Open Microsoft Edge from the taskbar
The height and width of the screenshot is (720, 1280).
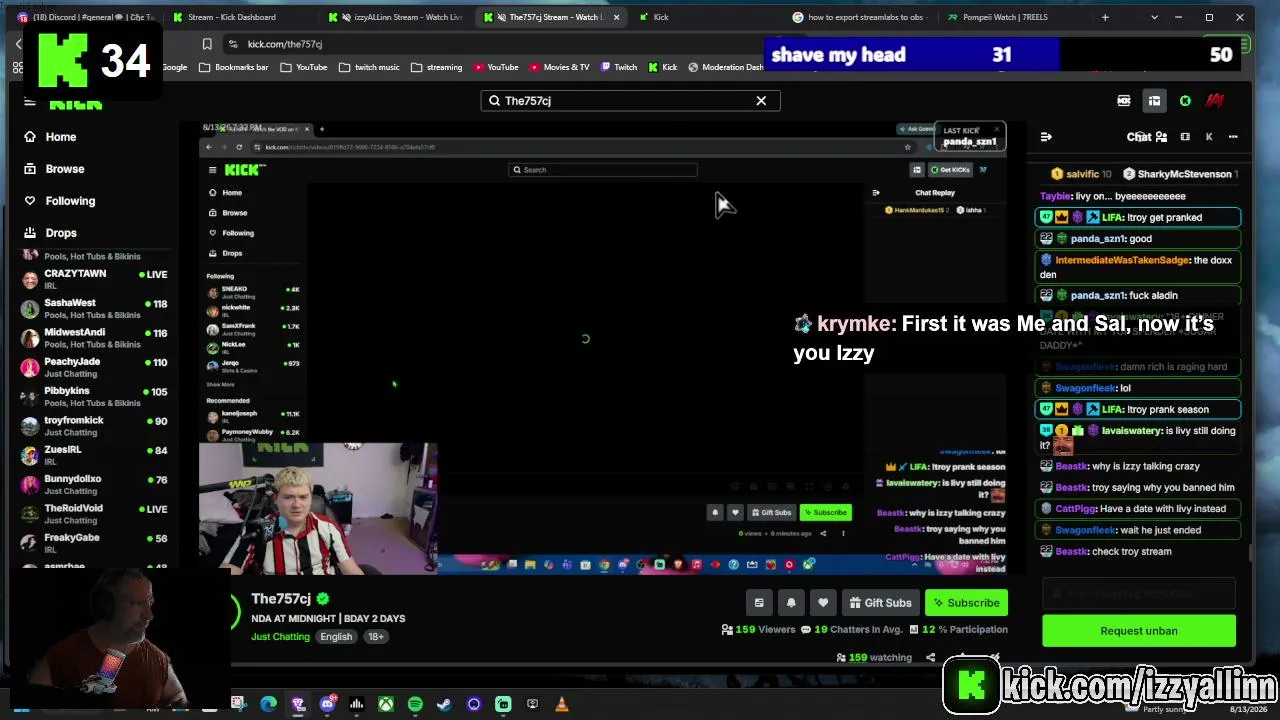(x=268, y=704)
